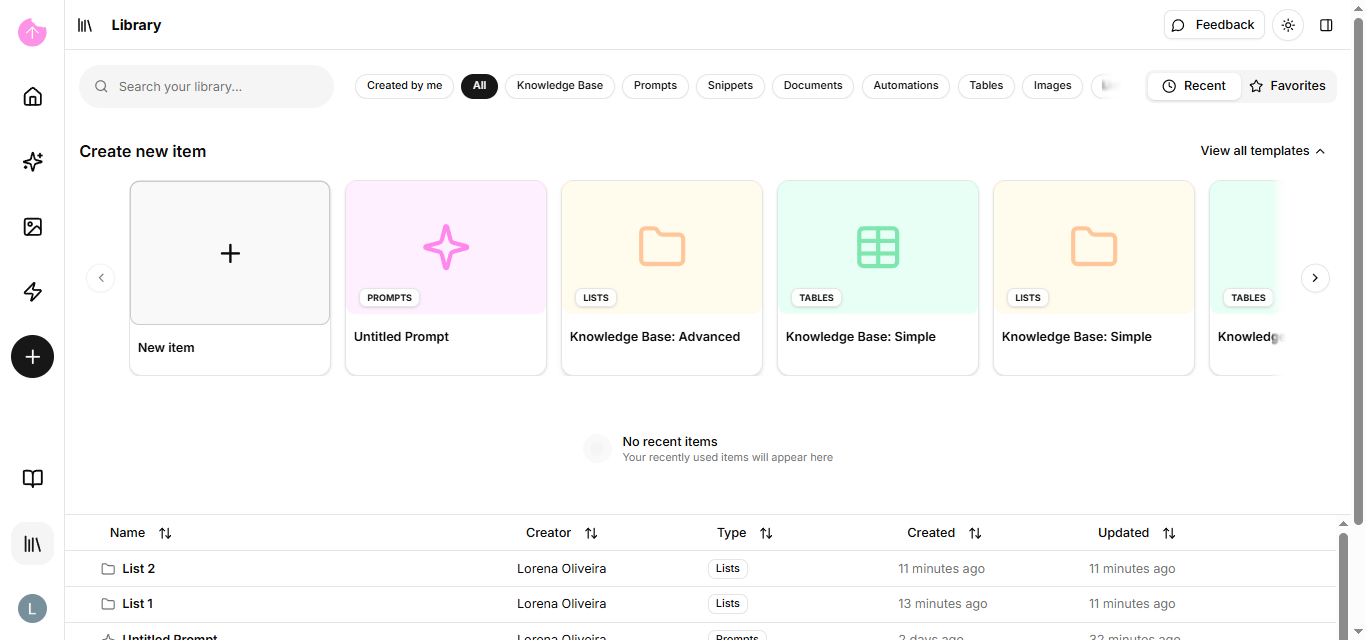Click the sparkles AI icon in sidebar
The width and height of the screenshot is (1366, 640).
(33, 162)
